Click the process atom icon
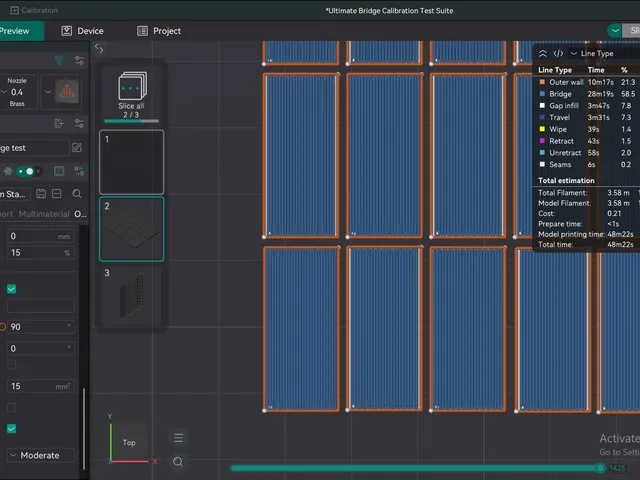Image resolution: width=640 pixels, height=480 pixels. point(7,171)
